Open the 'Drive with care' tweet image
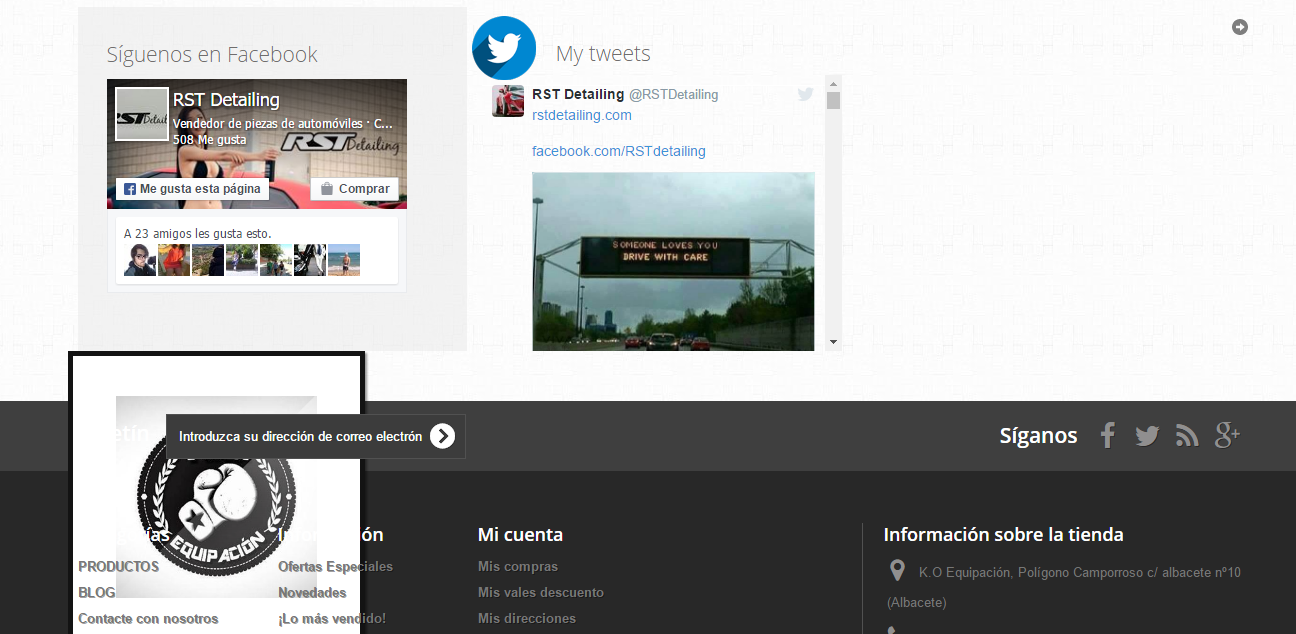The height and width of the screenshot is (634, 1296). coord(673,262)
